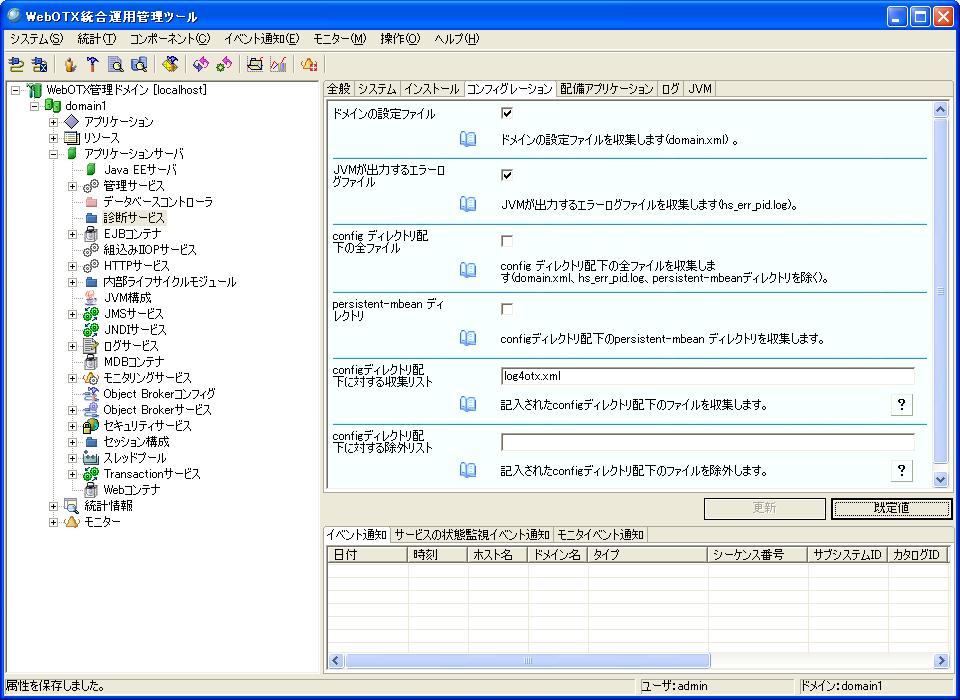Click the ? help button for 除外リスト
Viewport: 960px width, 700px height.
tap(901, 470)
